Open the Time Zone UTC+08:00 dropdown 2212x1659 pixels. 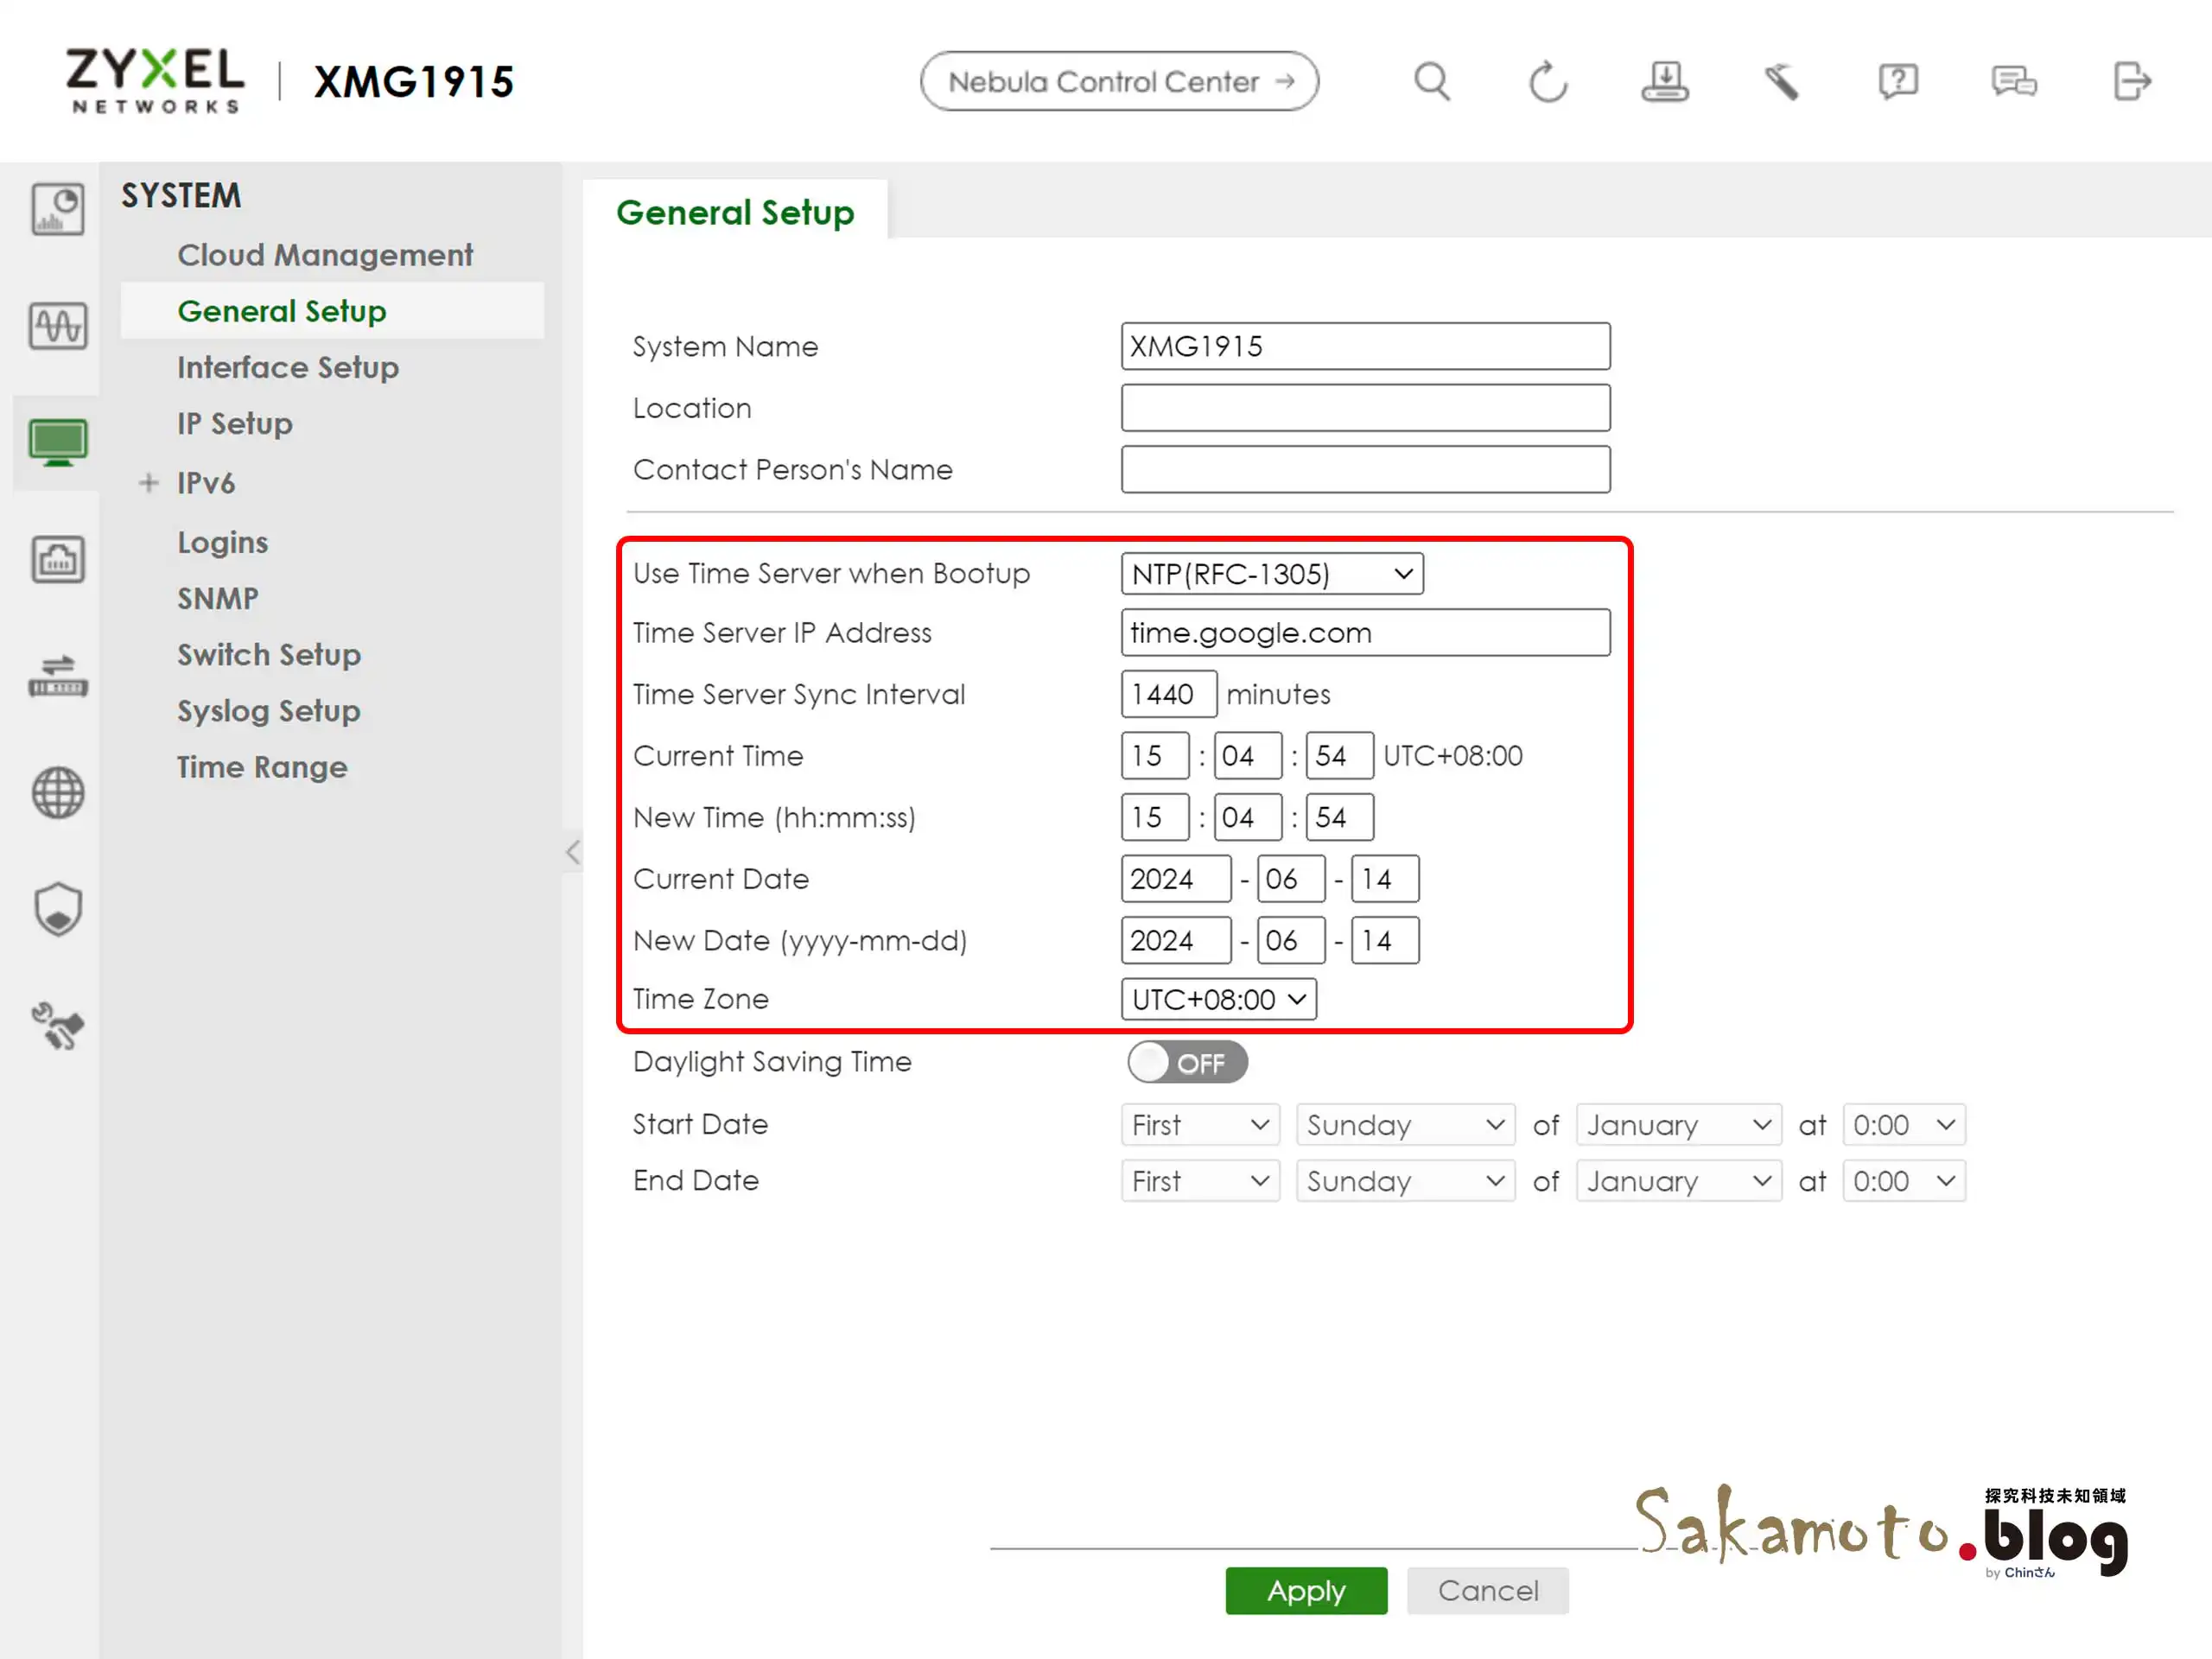(1218, 999)
